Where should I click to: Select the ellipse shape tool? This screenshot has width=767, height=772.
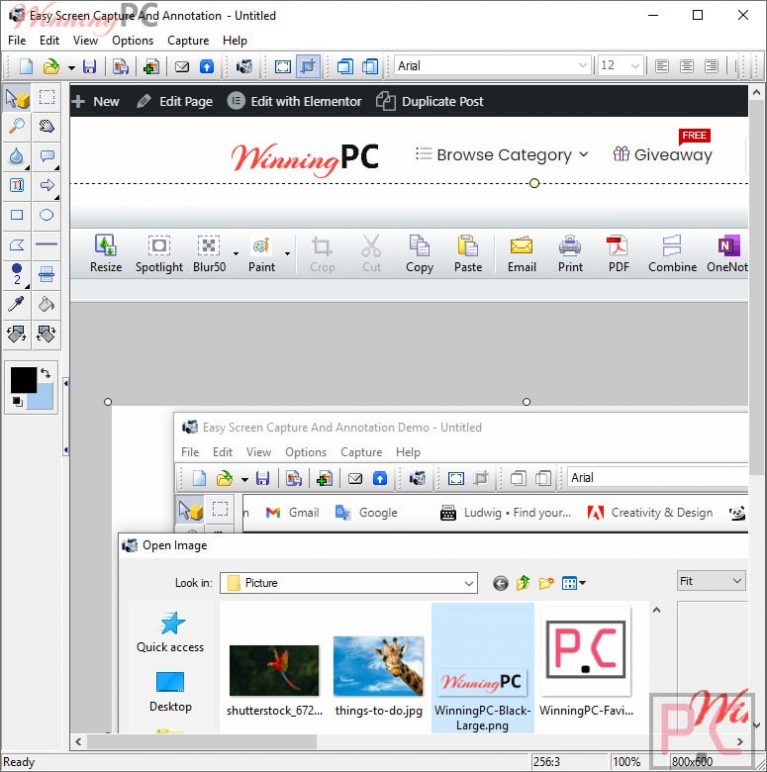[46, 215]
